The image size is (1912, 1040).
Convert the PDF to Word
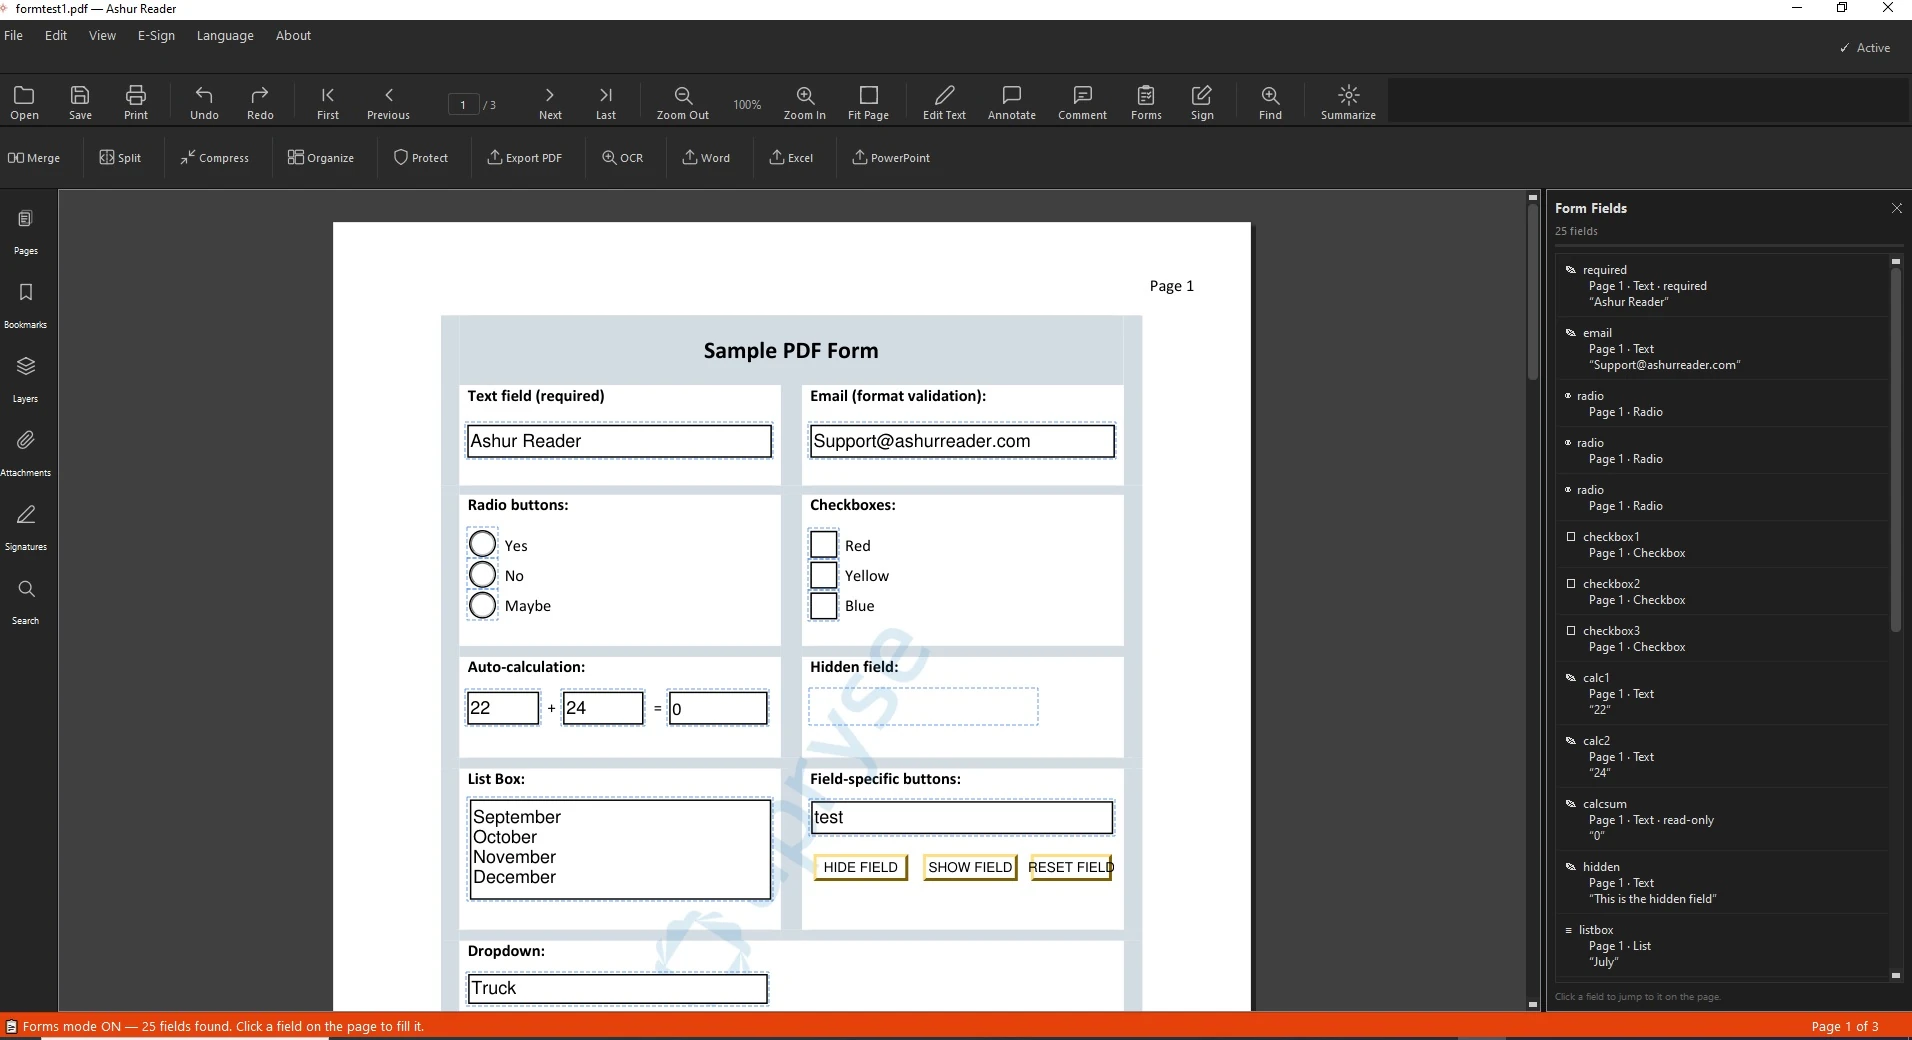click(x=707, y=158)
